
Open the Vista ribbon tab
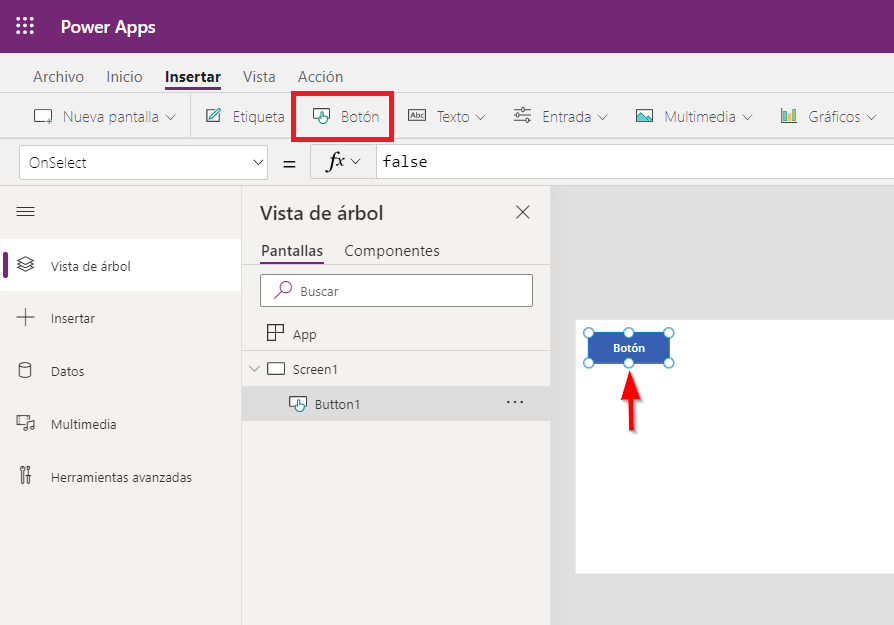259,76
